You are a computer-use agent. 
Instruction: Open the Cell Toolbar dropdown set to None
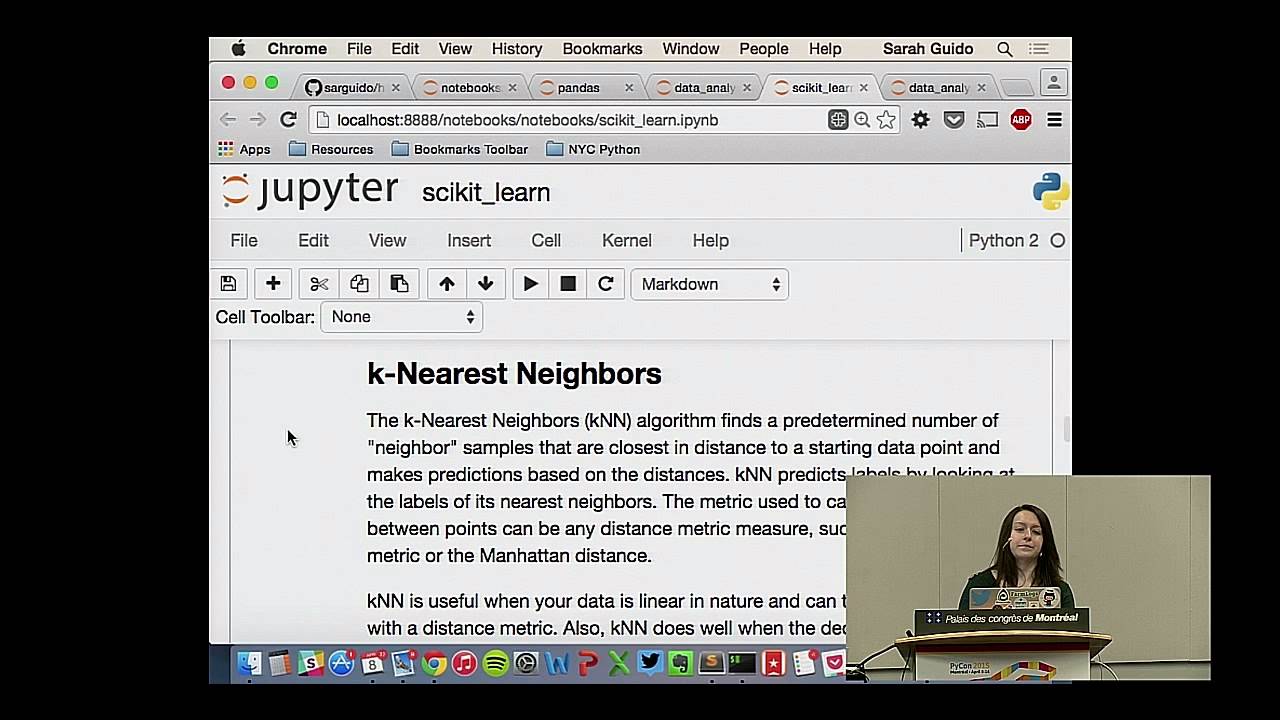coord(402,317)
